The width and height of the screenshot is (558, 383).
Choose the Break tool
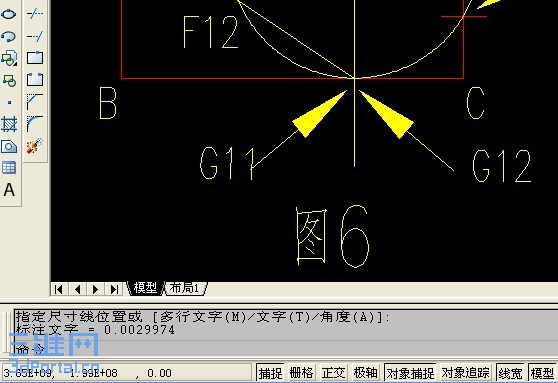(x=35, y=79)
